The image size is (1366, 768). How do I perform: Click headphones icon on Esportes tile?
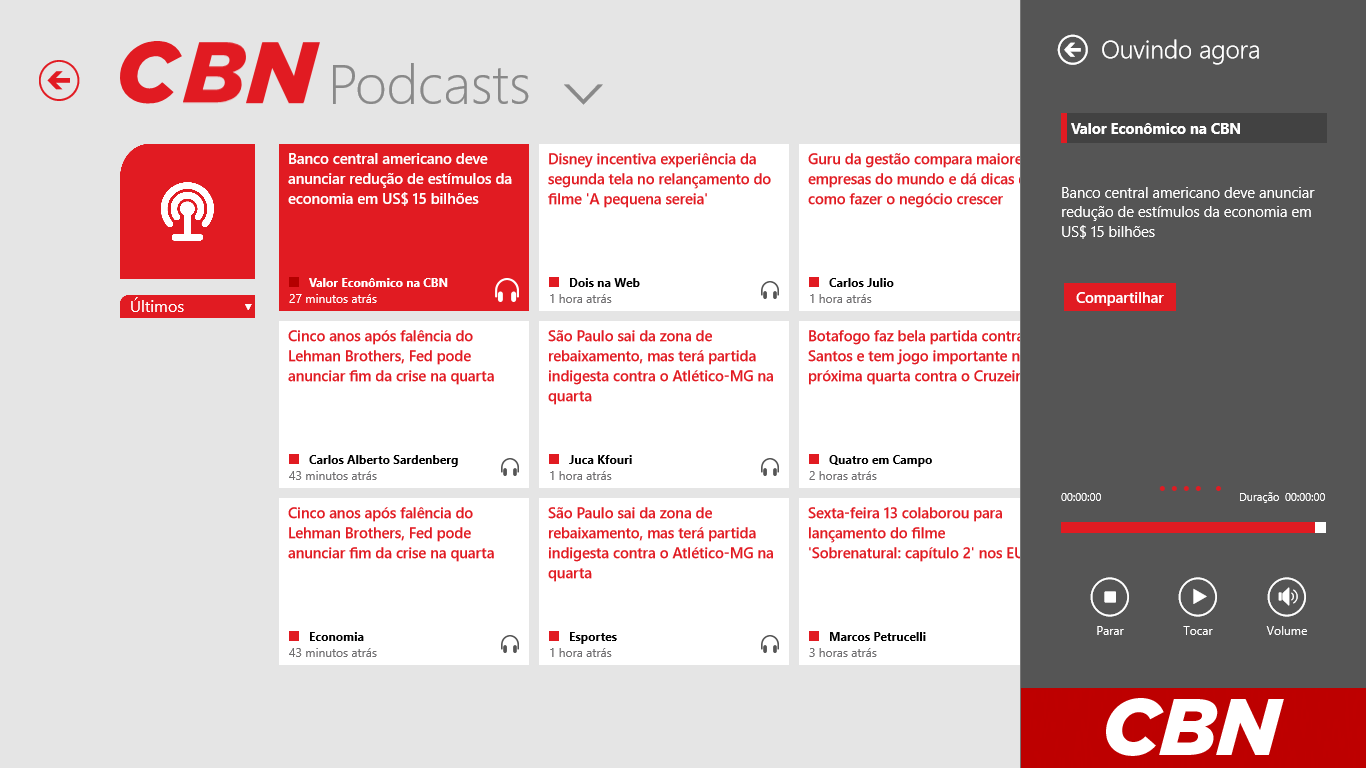pos(769,644)
